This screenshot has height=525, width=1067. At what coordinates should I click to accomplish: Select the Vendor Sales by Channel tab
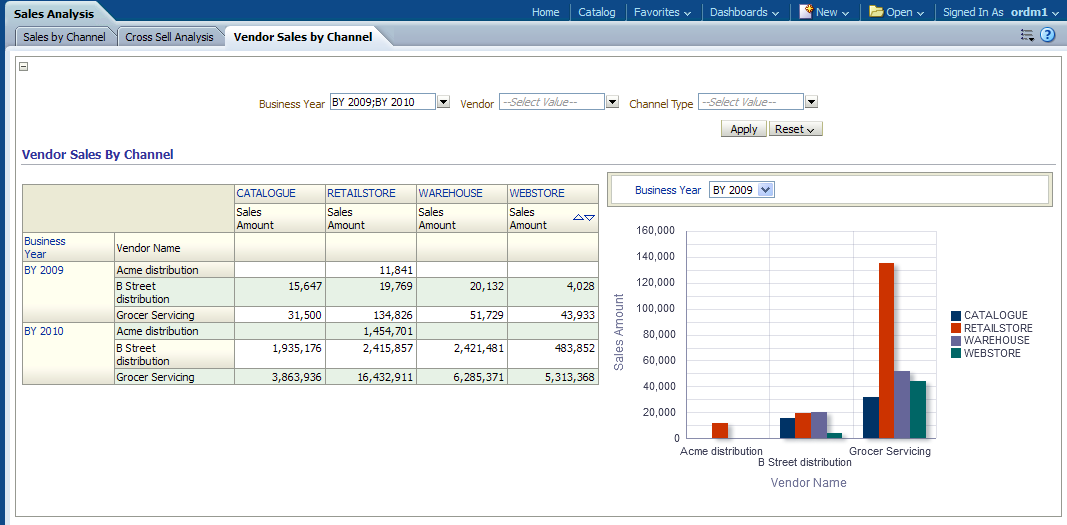(x=303, y=37)
